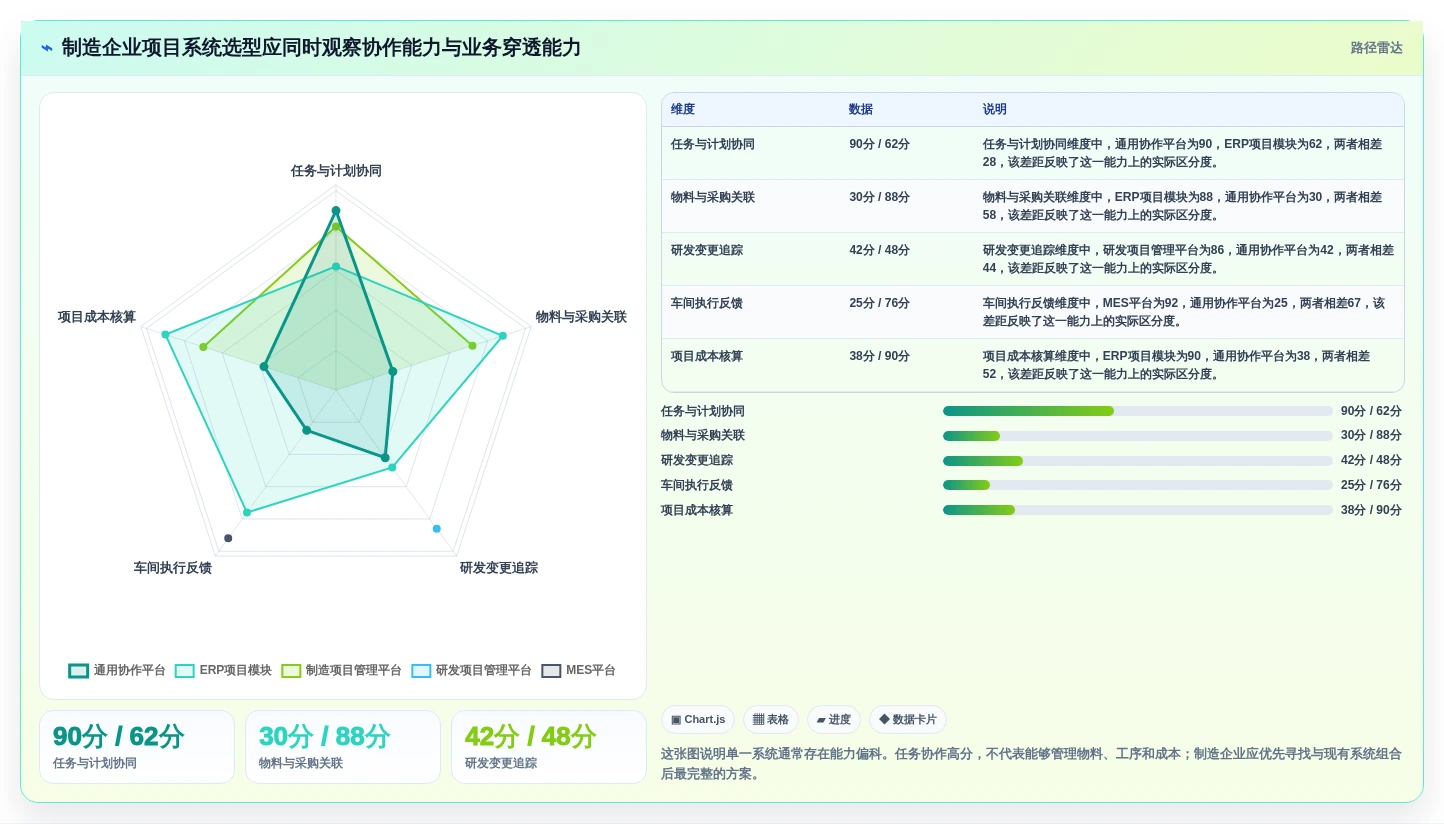Image resolution: width=1444 pixels, height=824 pixels.
Task: Click the 数据卡片 tag chip
Action: click(x=908, y=720)
